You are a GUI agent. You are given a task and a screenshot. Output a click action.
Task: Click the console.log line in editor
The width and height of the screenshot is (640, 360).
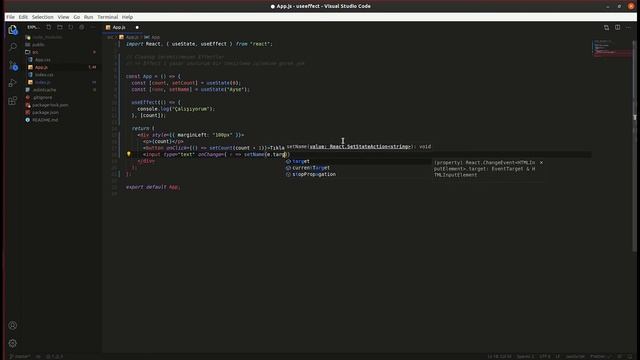pos(176,109)
